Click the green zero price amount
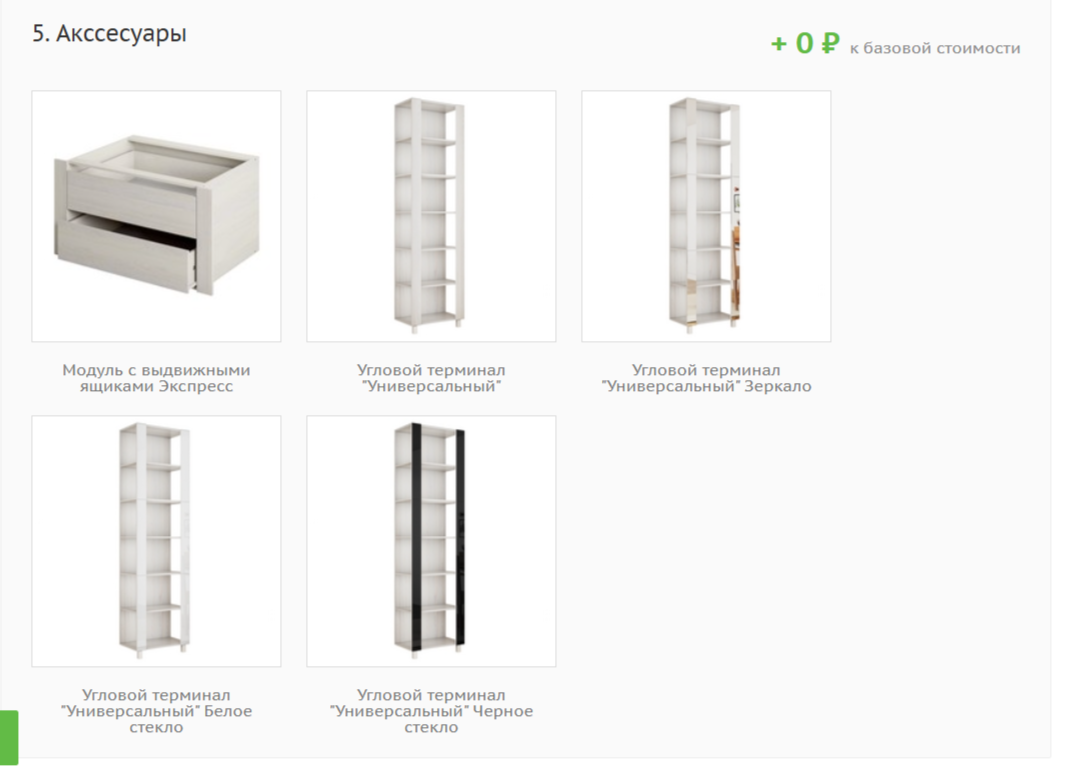The image size is (1070, 771). tap(805, 44)
